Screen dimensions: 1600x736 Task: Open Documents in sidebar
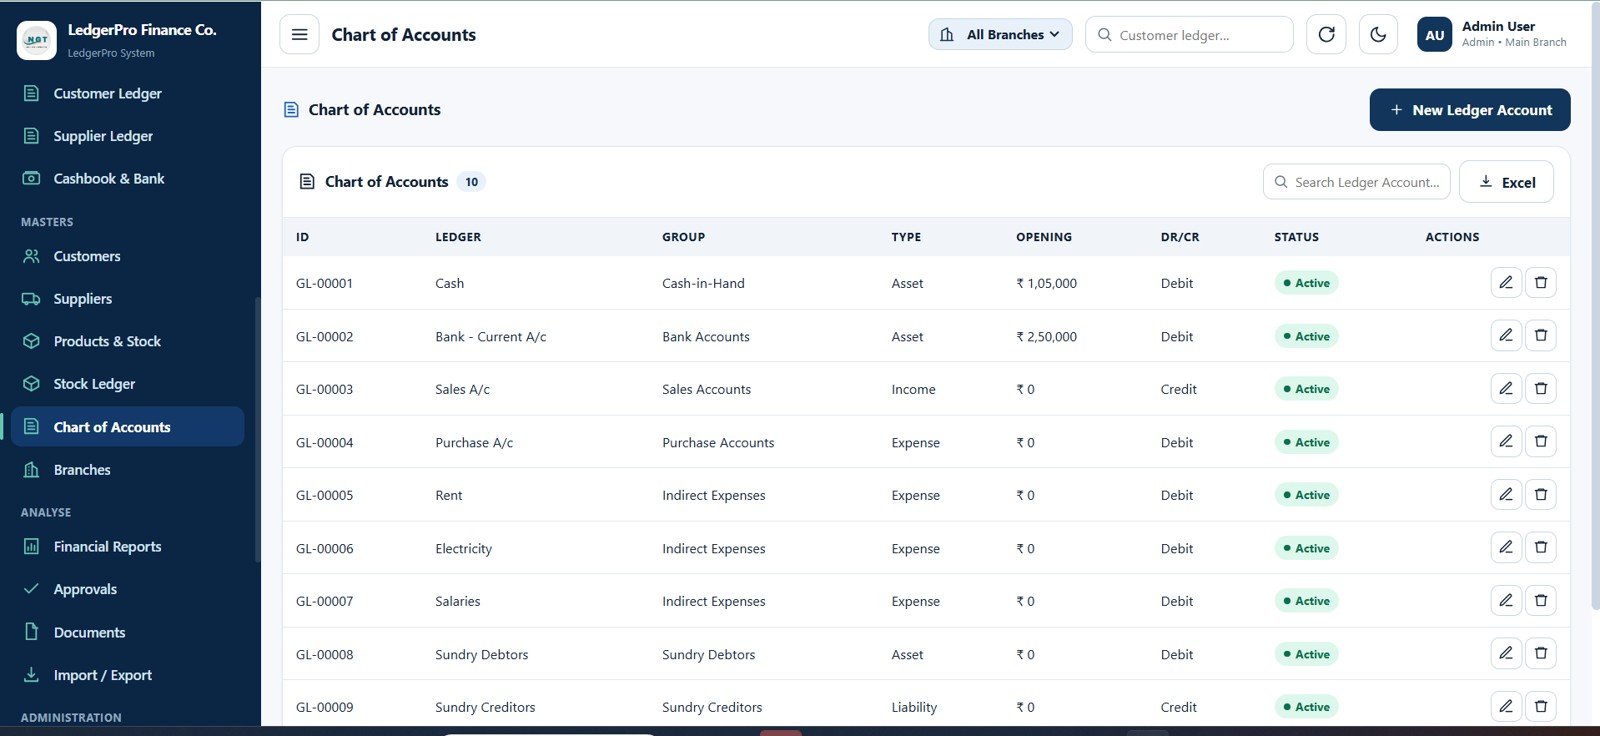tap(127, 633)
